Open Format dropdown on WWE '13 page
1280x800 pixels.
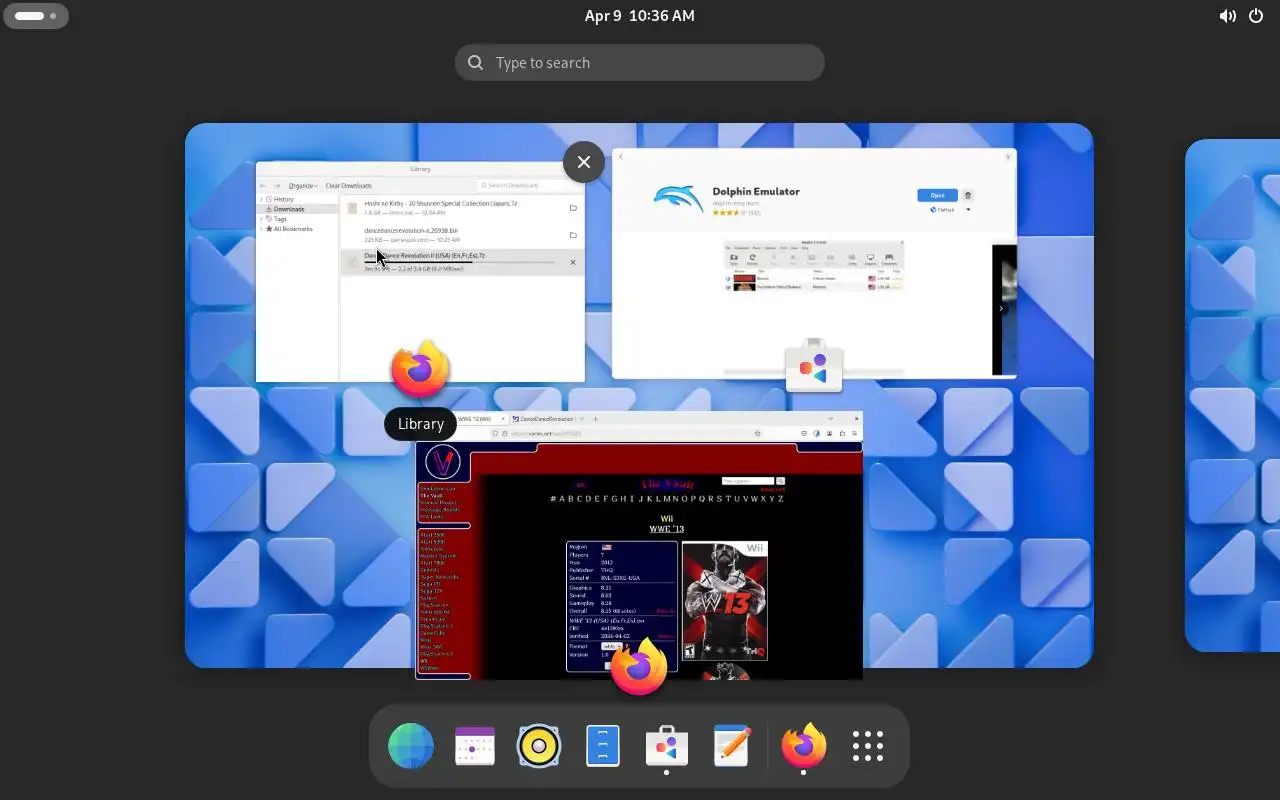(x=612, y=646)
